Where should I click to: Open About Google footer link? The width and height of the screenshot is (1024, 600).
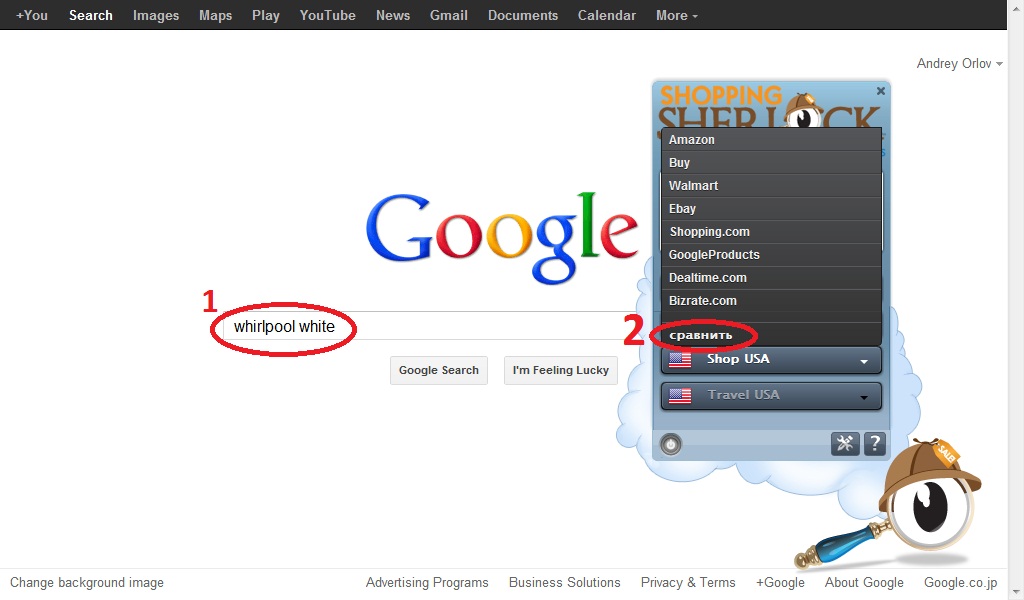coord(864,582)
